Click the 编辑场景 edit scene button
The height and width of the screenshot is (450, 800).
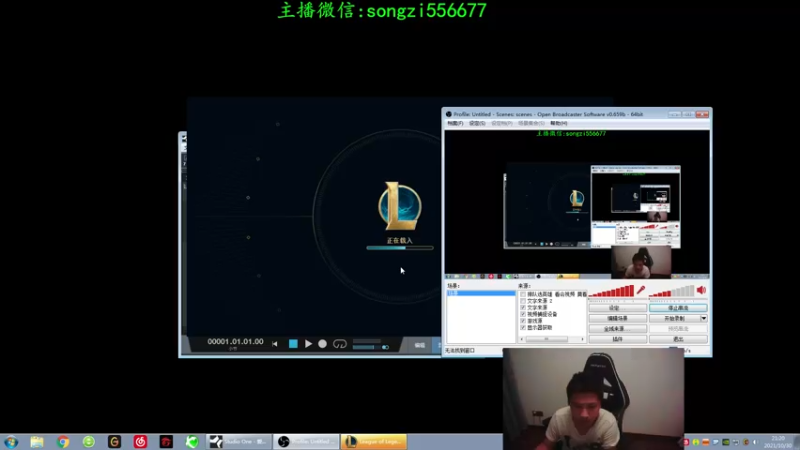(617, 318)
